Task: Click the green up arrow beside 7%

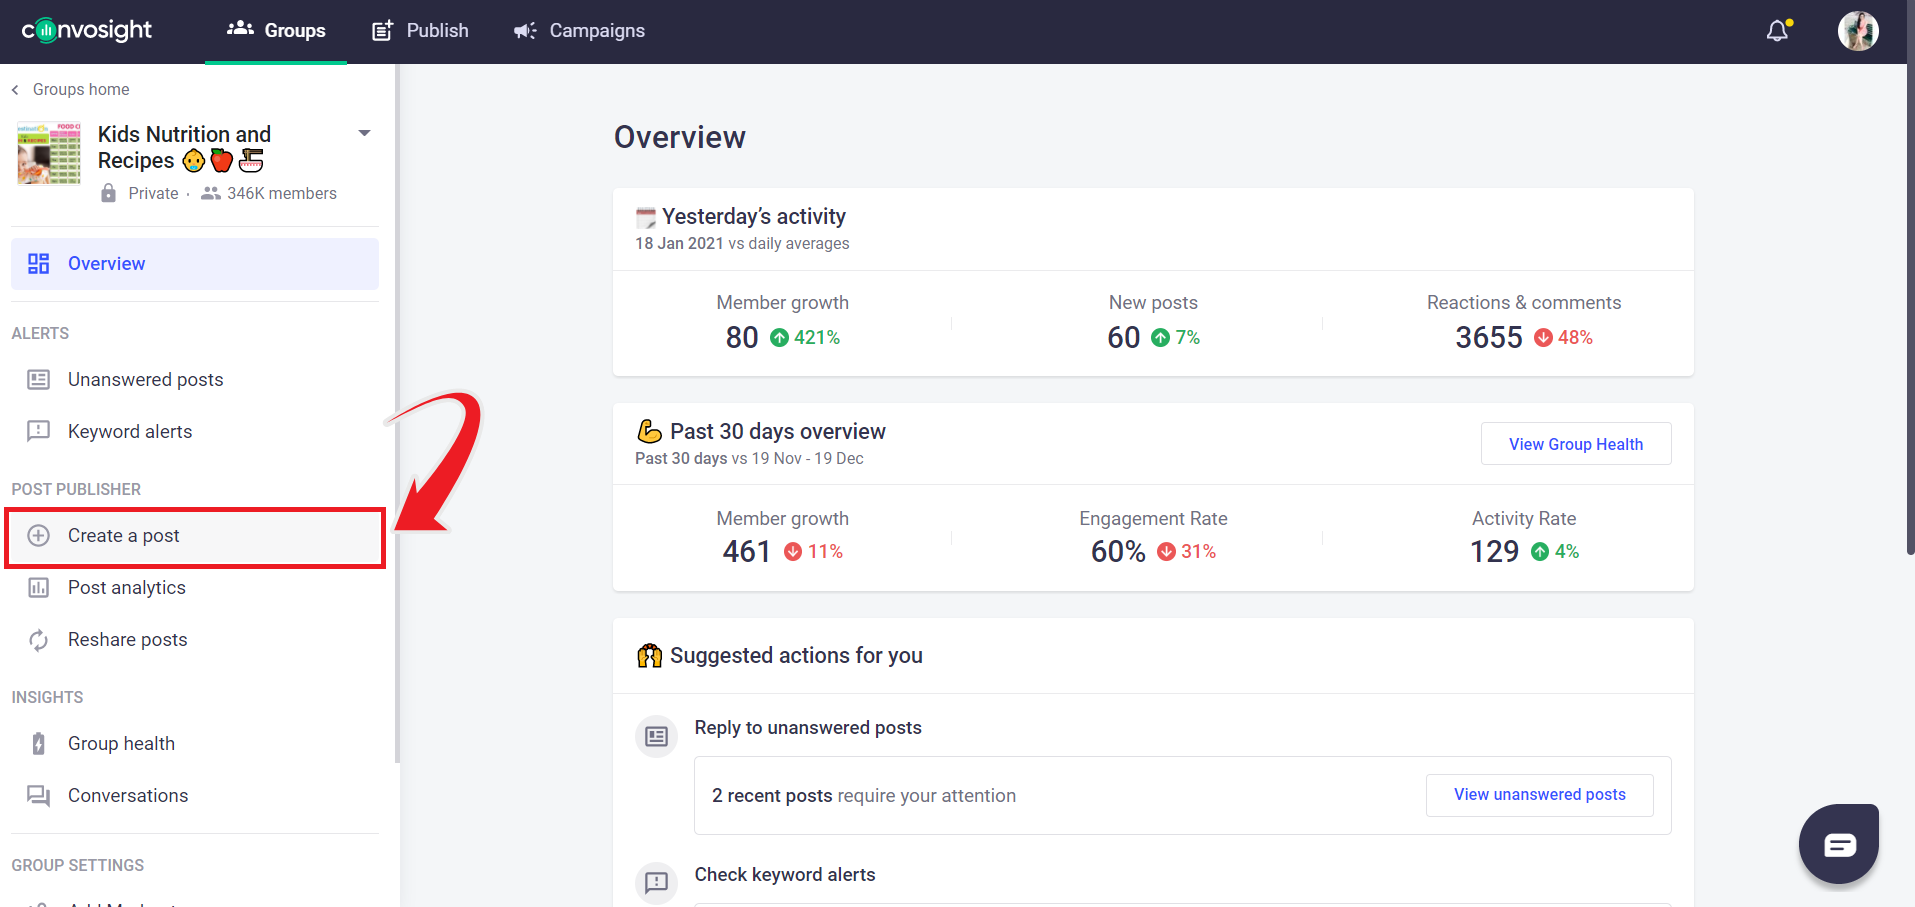Action: point(1160,338)
